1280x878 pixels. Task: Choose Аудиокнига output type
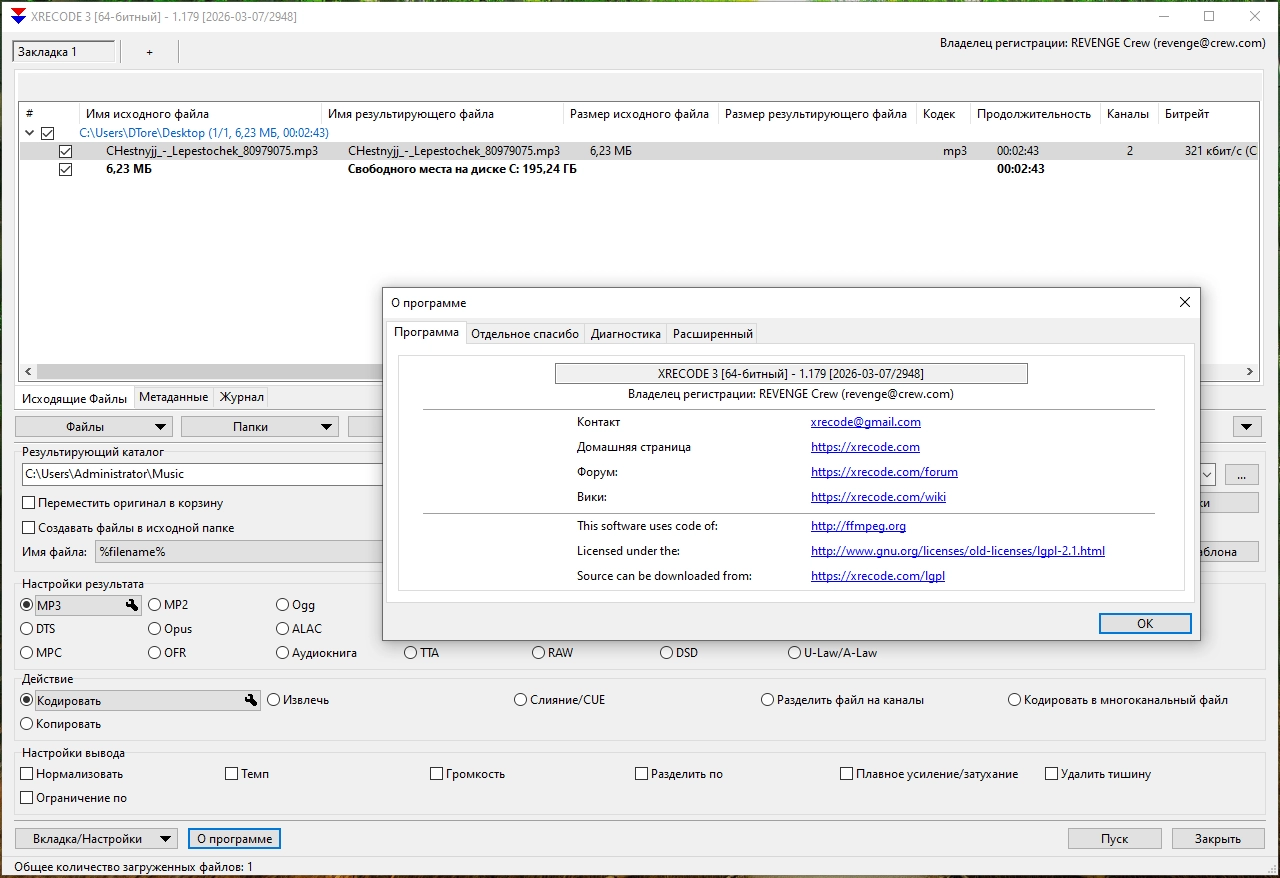[x=283, y=653]
